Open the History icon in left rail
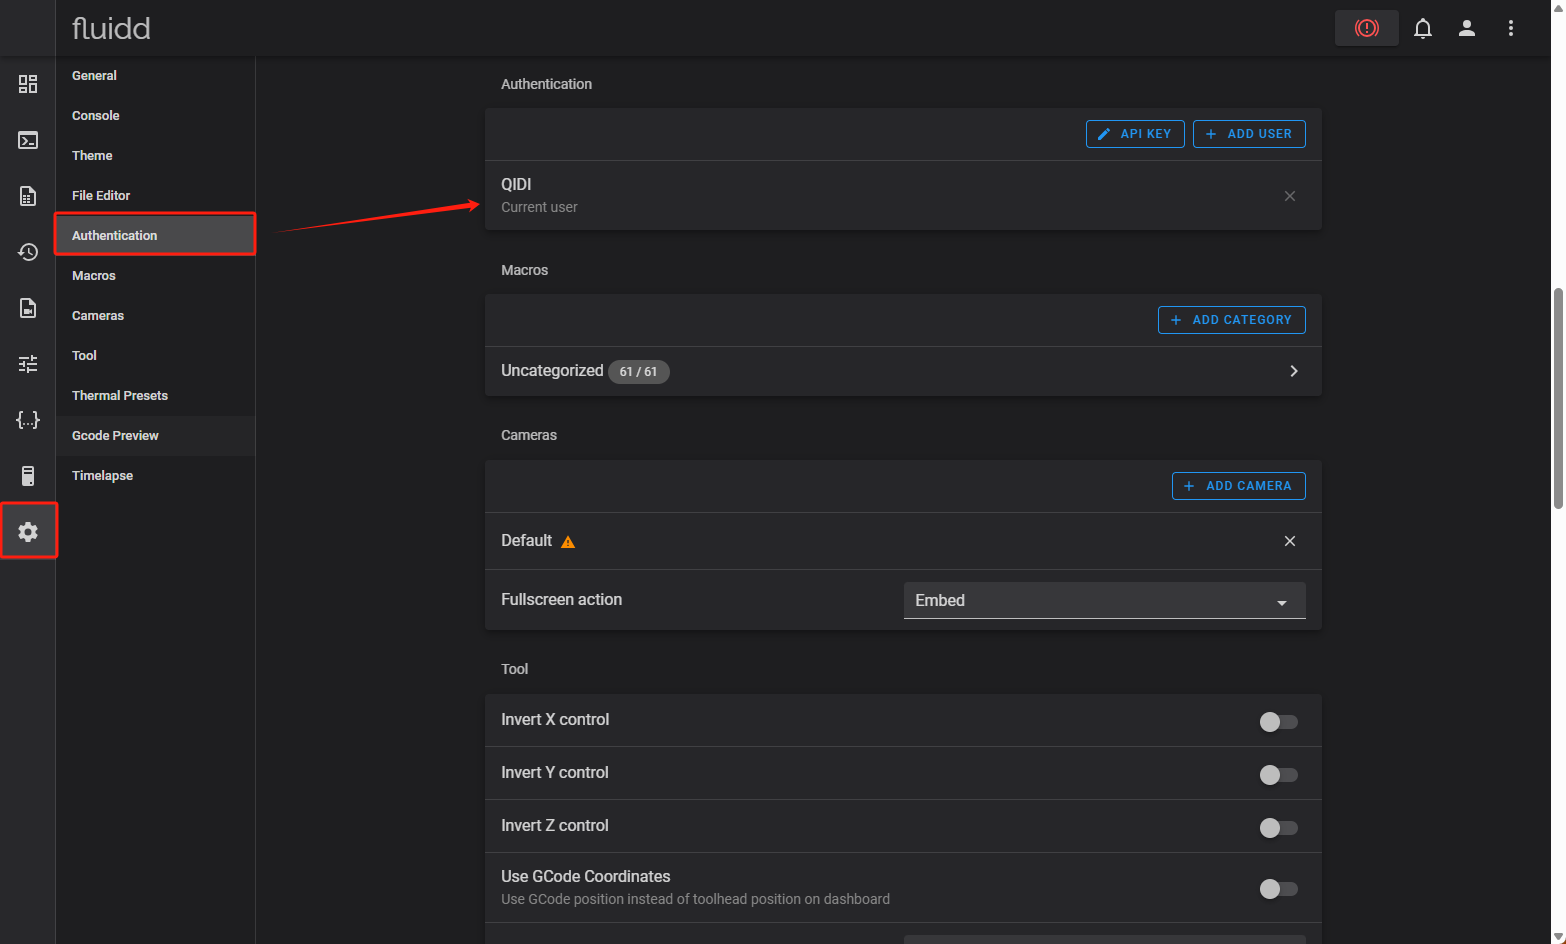 click(x=28, y=252)
